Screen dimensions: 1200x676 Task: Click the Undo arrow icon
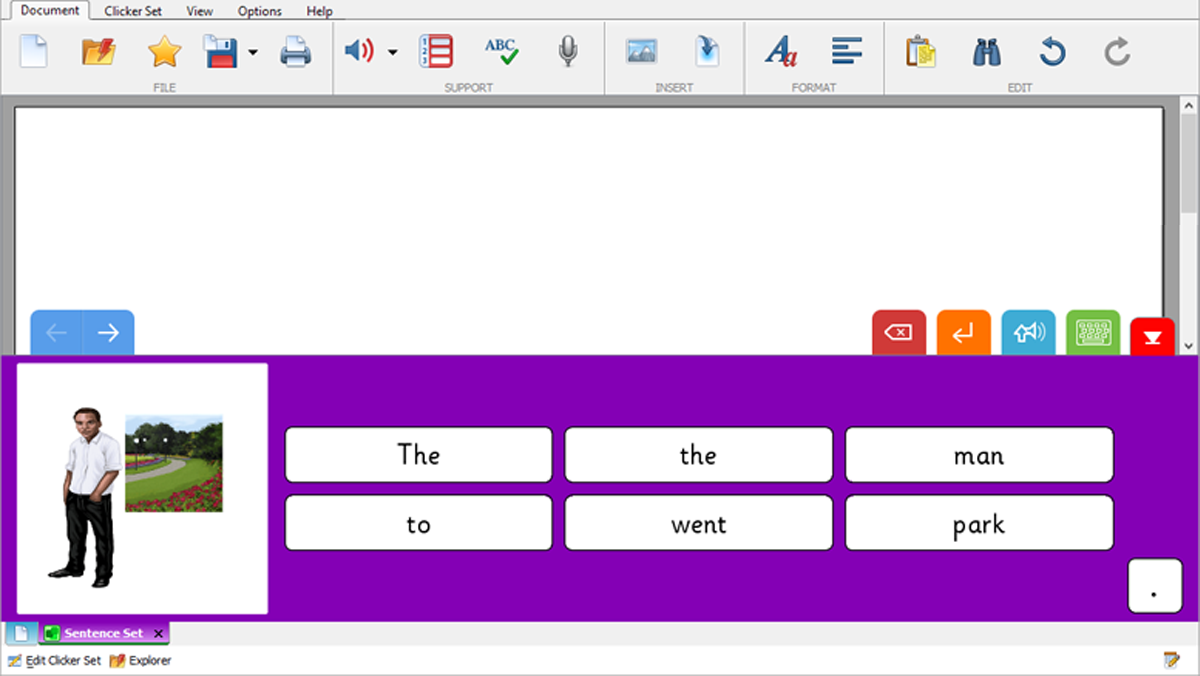1052,51
